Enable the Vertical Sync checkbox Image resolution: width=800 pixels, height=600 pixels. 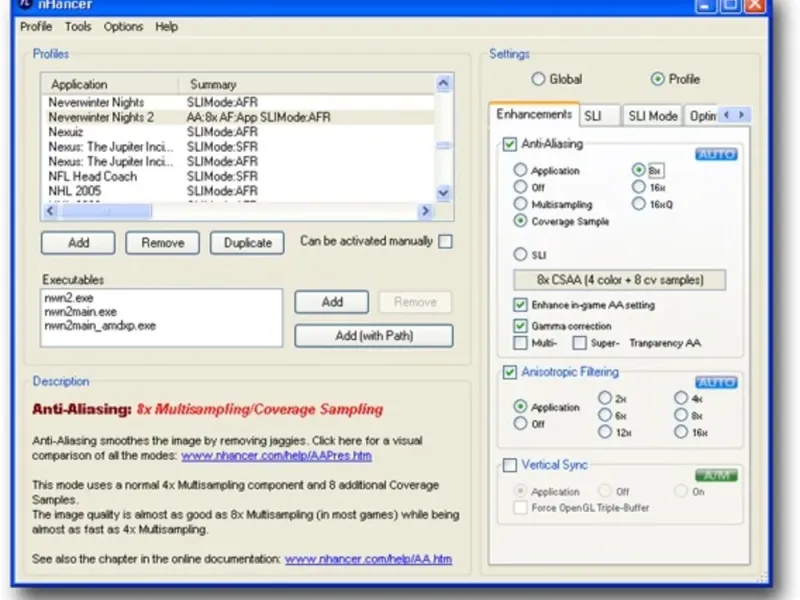509,465
